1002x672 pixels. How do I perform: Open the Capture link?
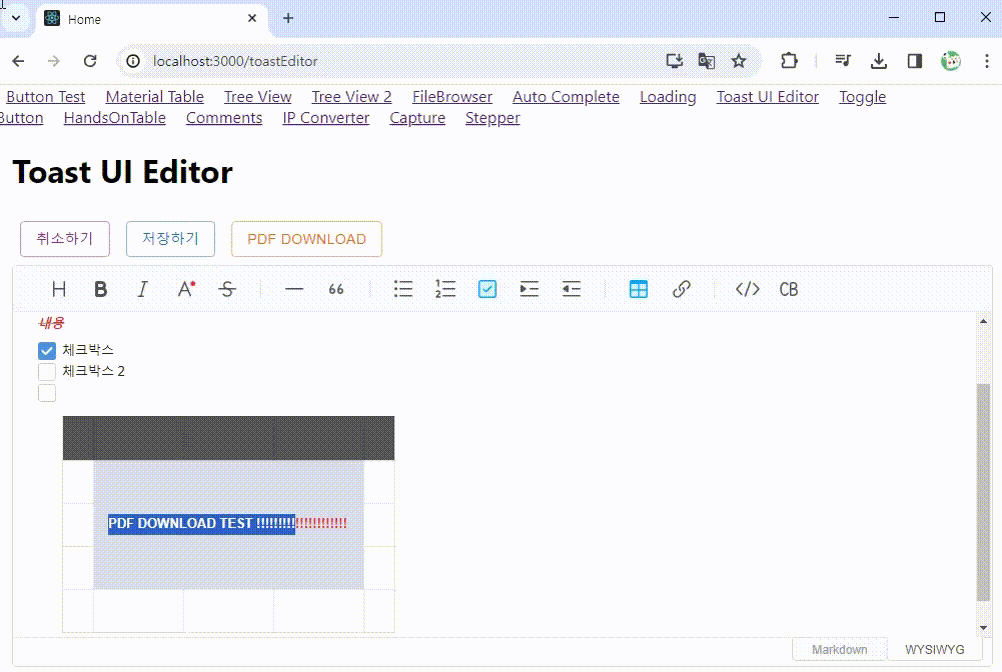click(x=417, y=118)
